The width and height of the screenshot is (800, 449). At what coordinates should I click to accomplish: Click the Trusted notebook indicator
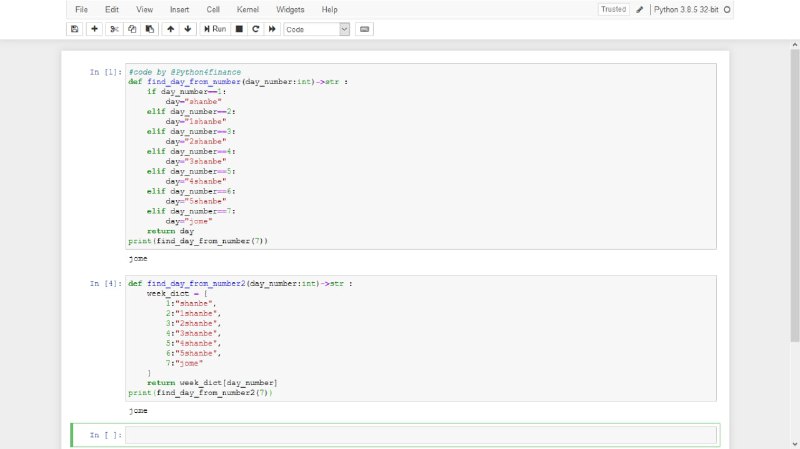pyautogui.click(x=613, y=9)
